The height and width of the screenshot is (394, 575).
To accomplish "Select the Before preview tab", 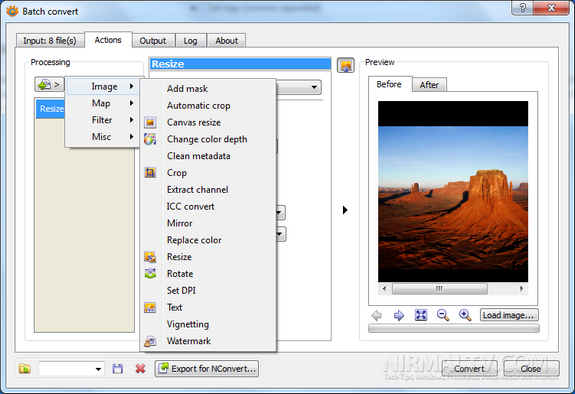I will tap(389, 84).
